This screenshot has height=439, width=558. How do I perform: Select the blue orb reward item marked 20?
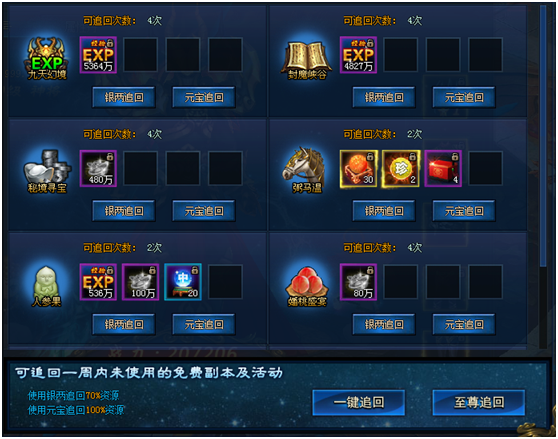click(x=183, y=282)
